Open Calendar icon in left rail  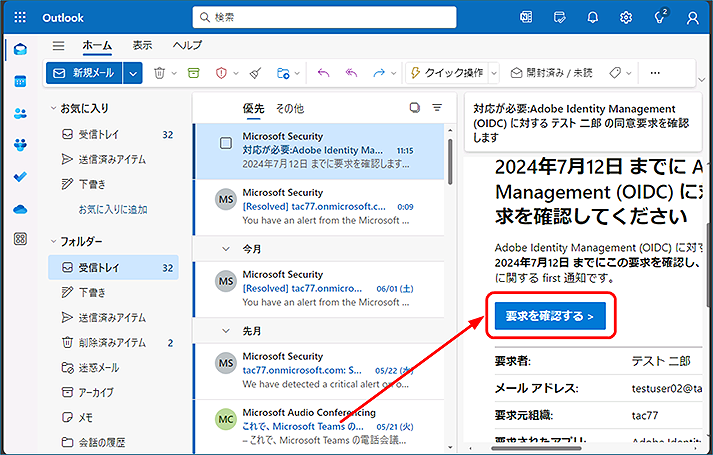pos(20,81)
